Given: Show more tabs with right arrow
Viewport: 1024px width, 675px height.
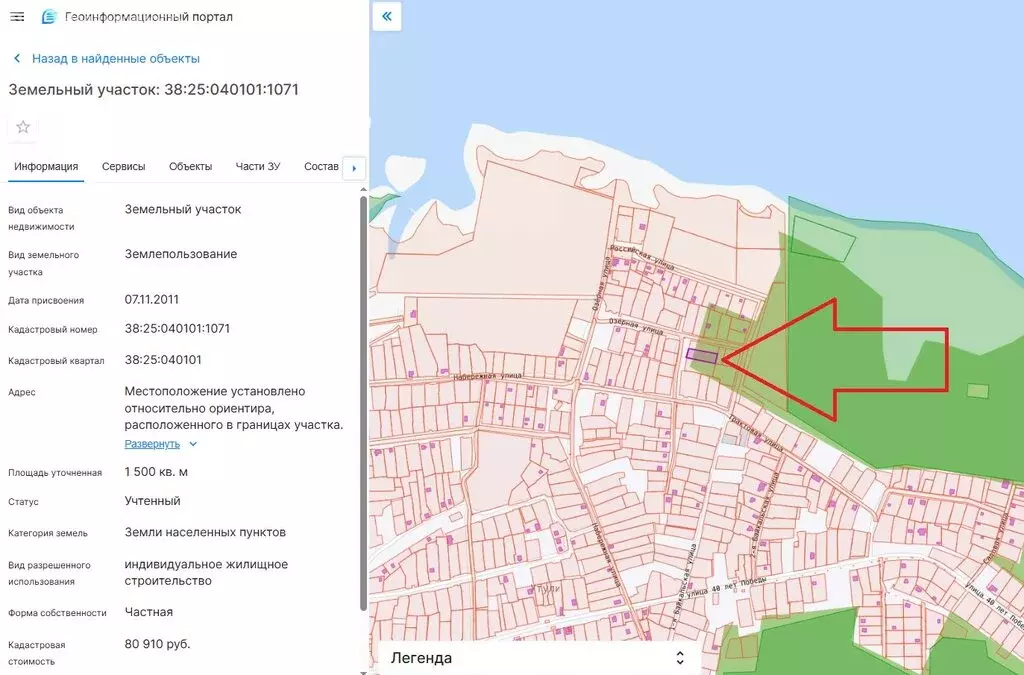Looking at the screenshot, I should (x=354, y=168).
